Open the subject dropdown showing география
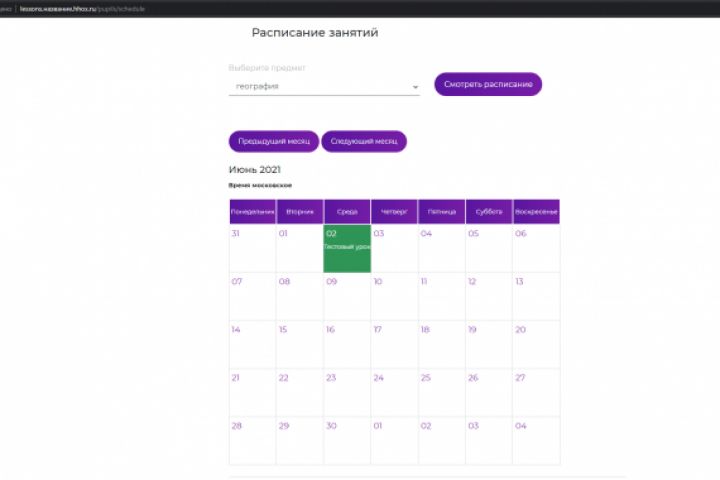The width and height of the screenshot is (720, 480). pyautogui.click(x=323, y=87)
